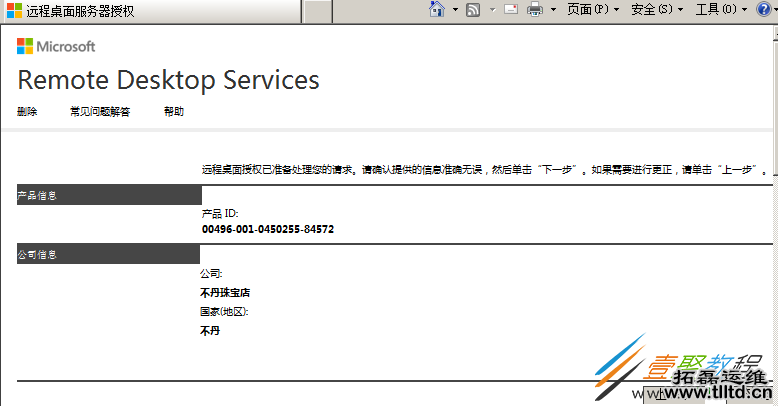Image resolution: width=778 pixels, height=406 pixels.
Task: Open the feeds dropdown arrow
Action: click(492, 9)
